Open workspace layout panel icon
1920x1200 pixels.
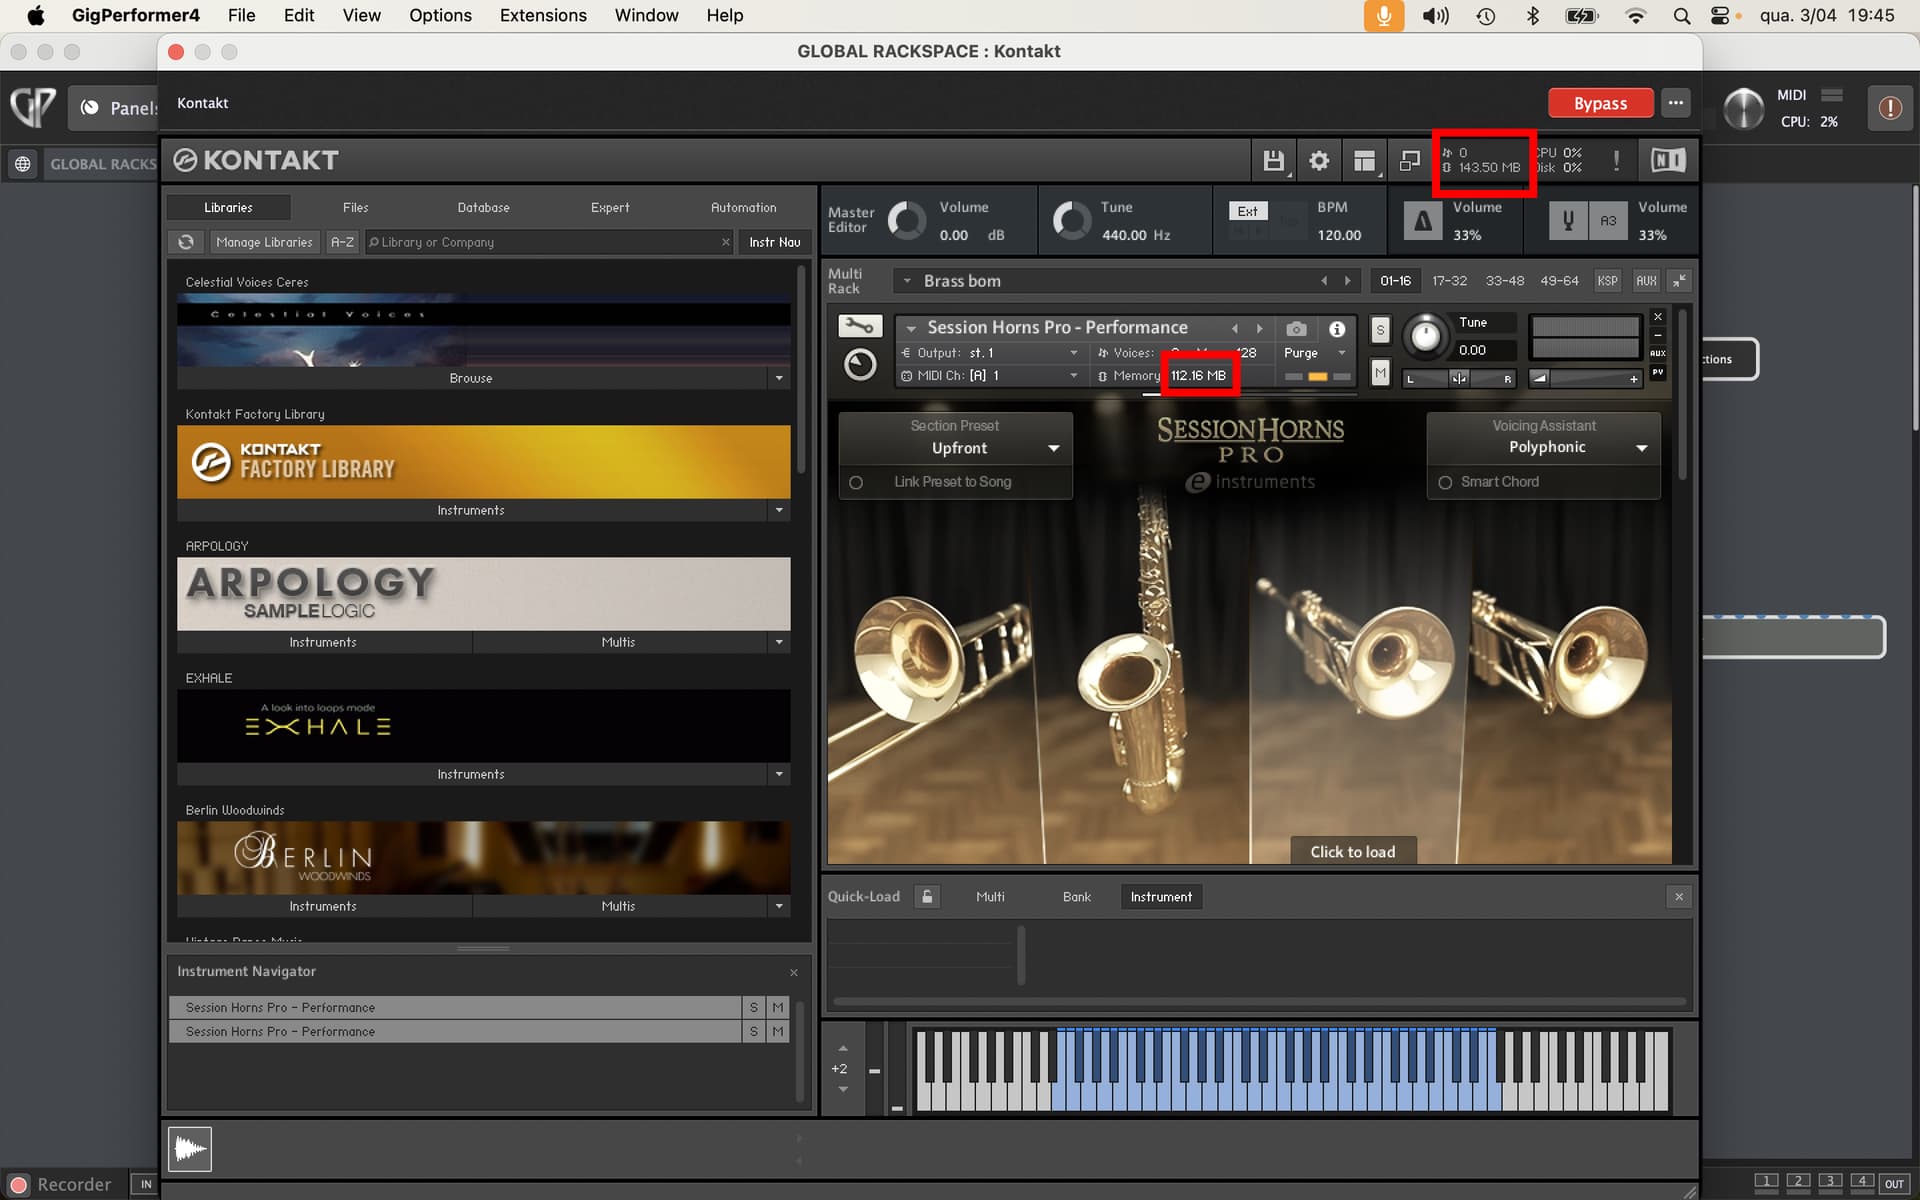[1364, 160]
